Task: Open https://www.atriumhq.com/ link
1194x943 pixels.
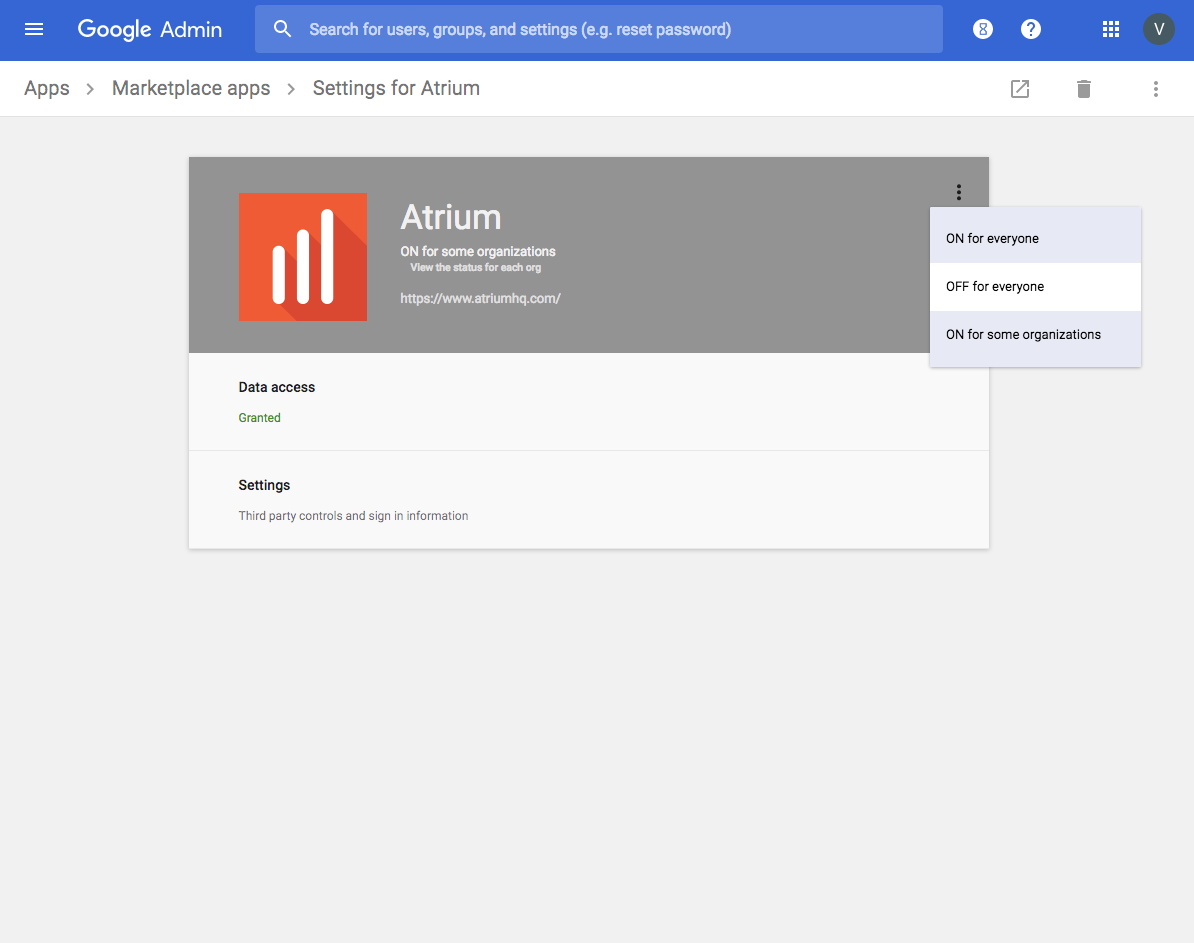Action: tap(480, 299)
